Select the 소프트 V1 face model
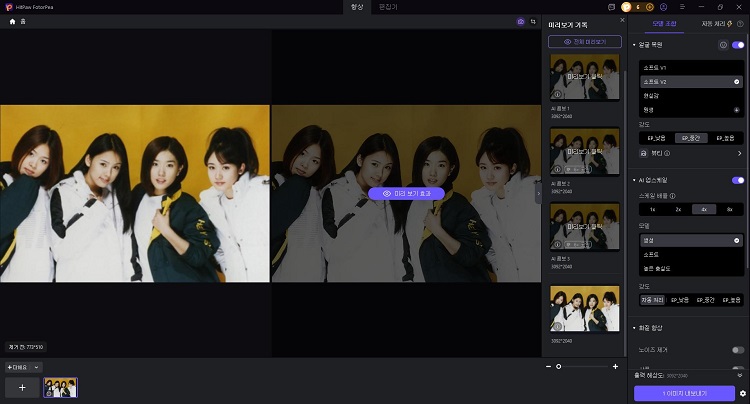This screenshot has height=404, width=750. 691,68
